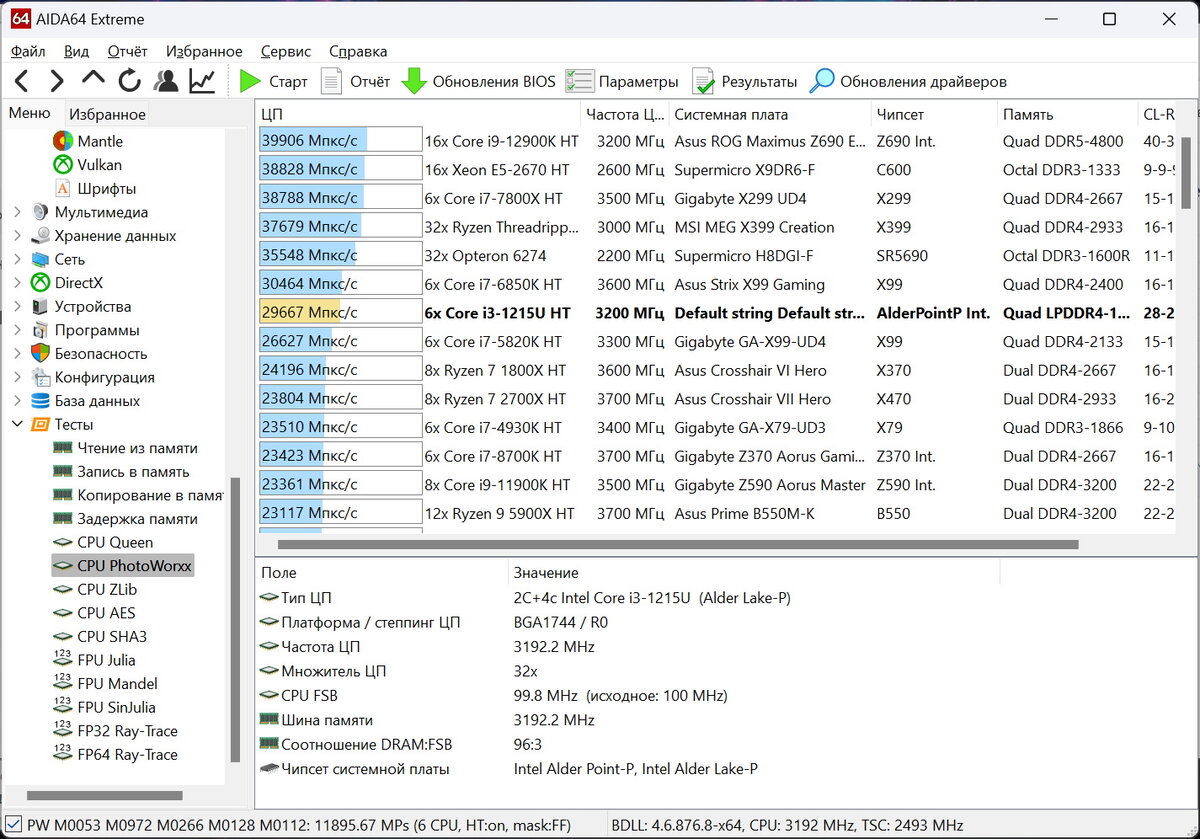Click the results table horizontal scrollbar

point(678,545)
